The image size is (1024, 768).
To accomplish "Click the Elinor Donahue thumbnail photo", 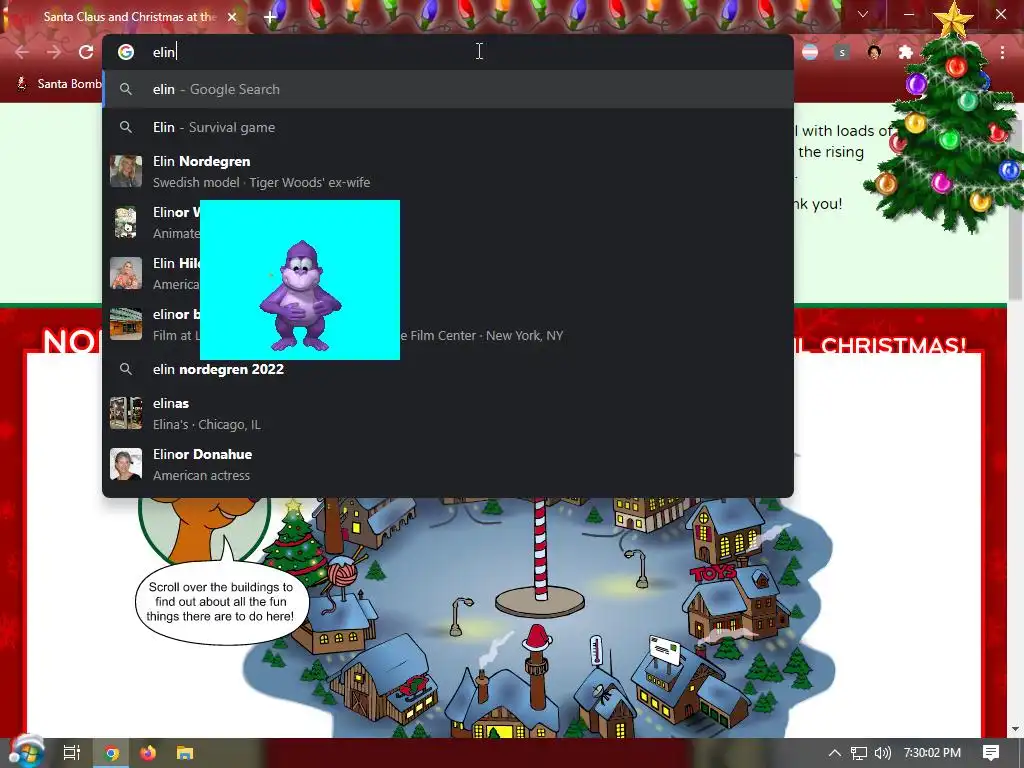I will pos(126,464).
